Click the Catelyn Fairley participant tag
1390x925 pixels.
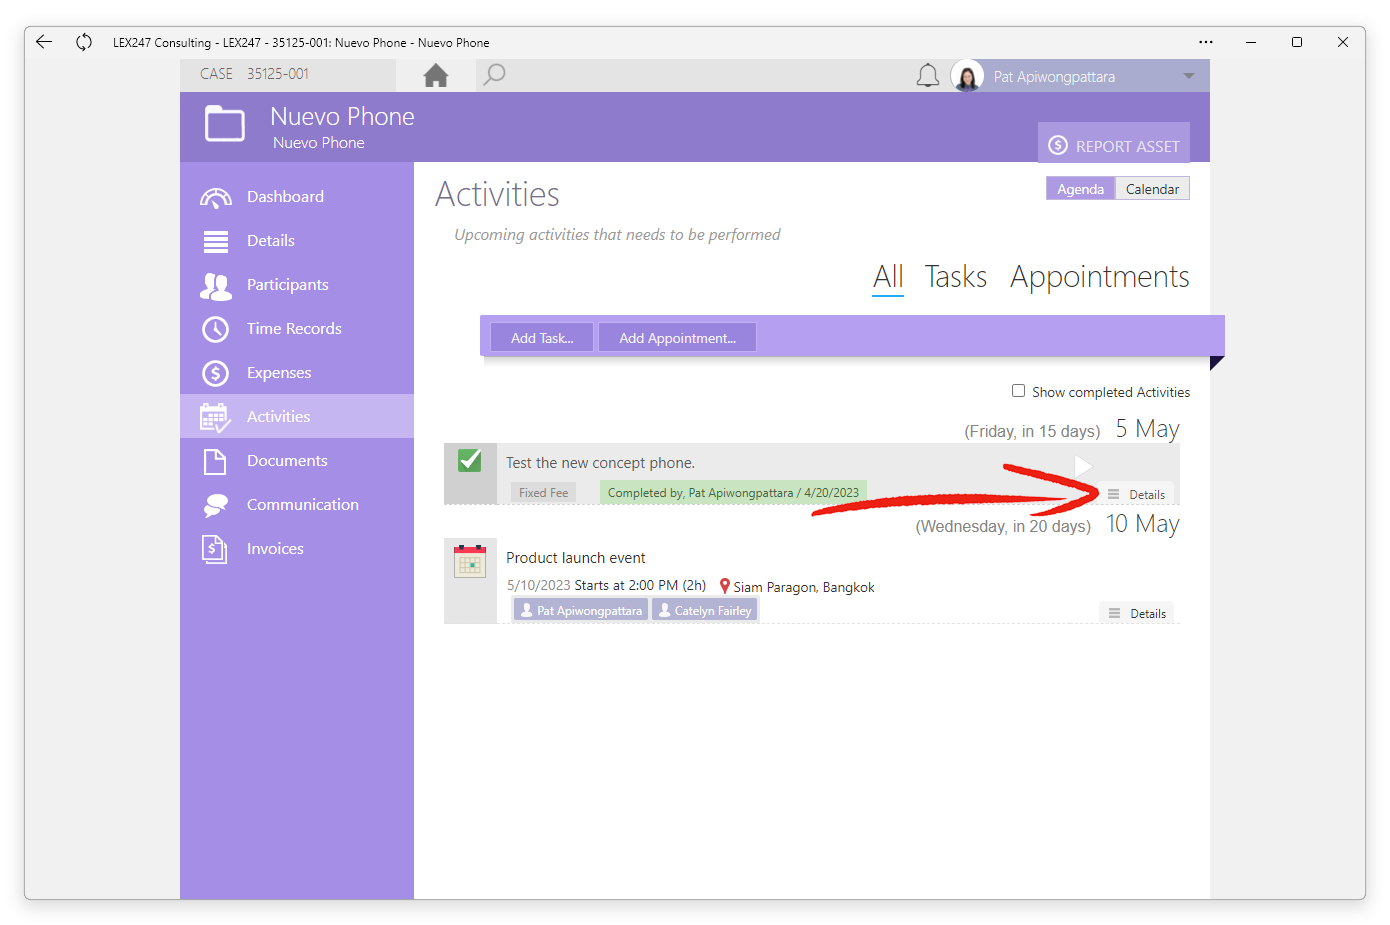(x=705, y=610)
